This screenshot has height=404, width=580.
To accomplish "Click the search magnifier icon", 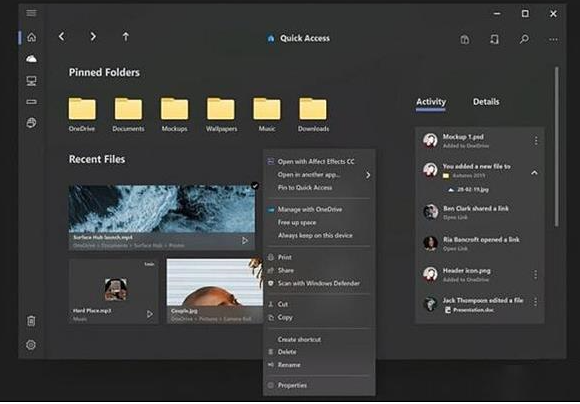I will [x=524, y=39].
